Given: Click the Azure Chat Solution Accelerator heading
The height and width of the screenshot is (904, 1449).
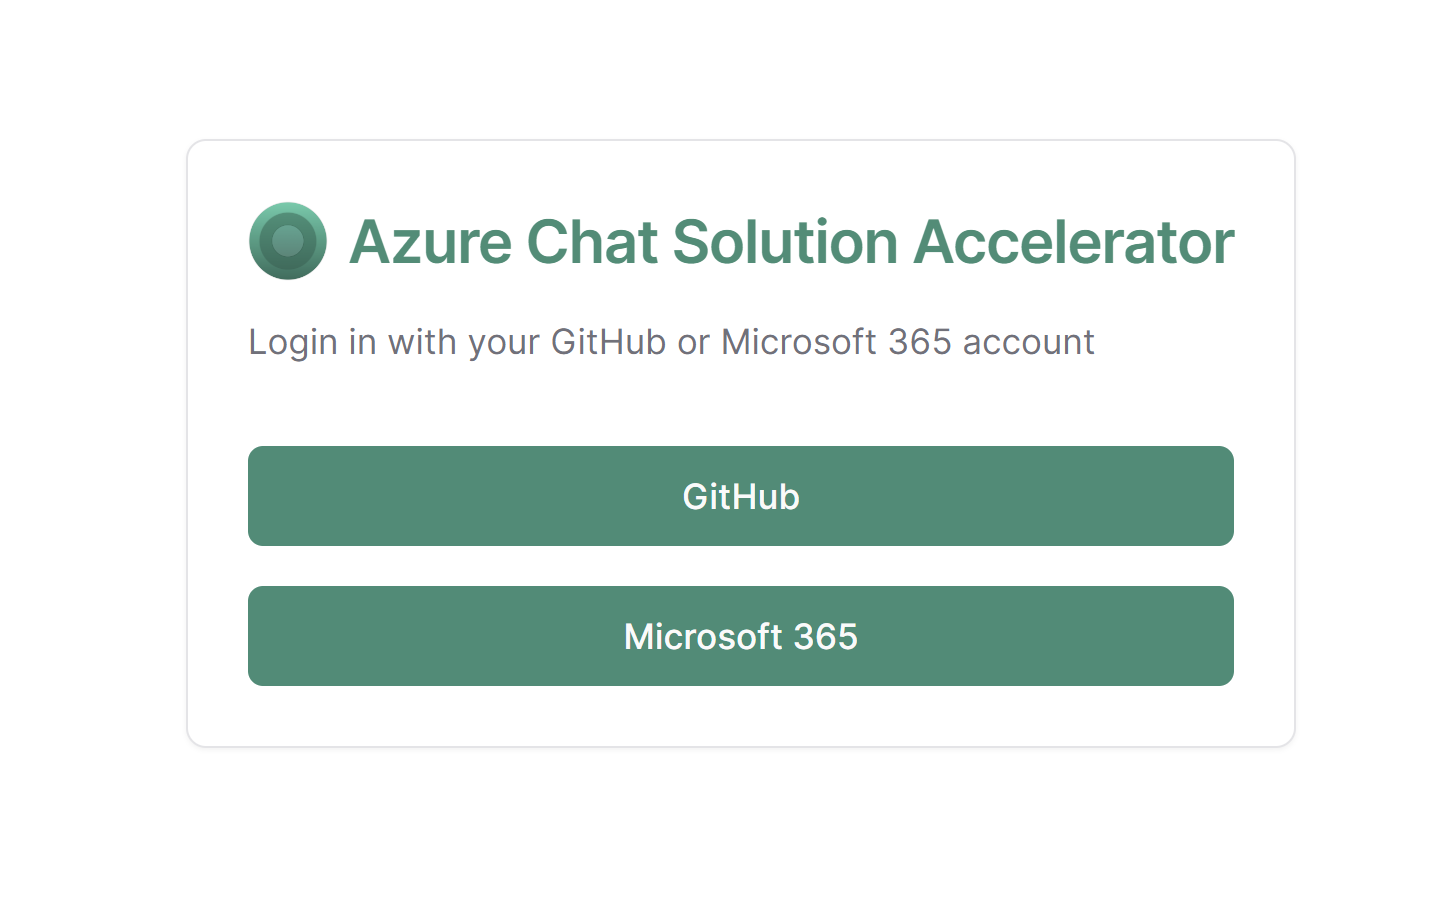Looking at the screenshot, I should coord(790,241).
